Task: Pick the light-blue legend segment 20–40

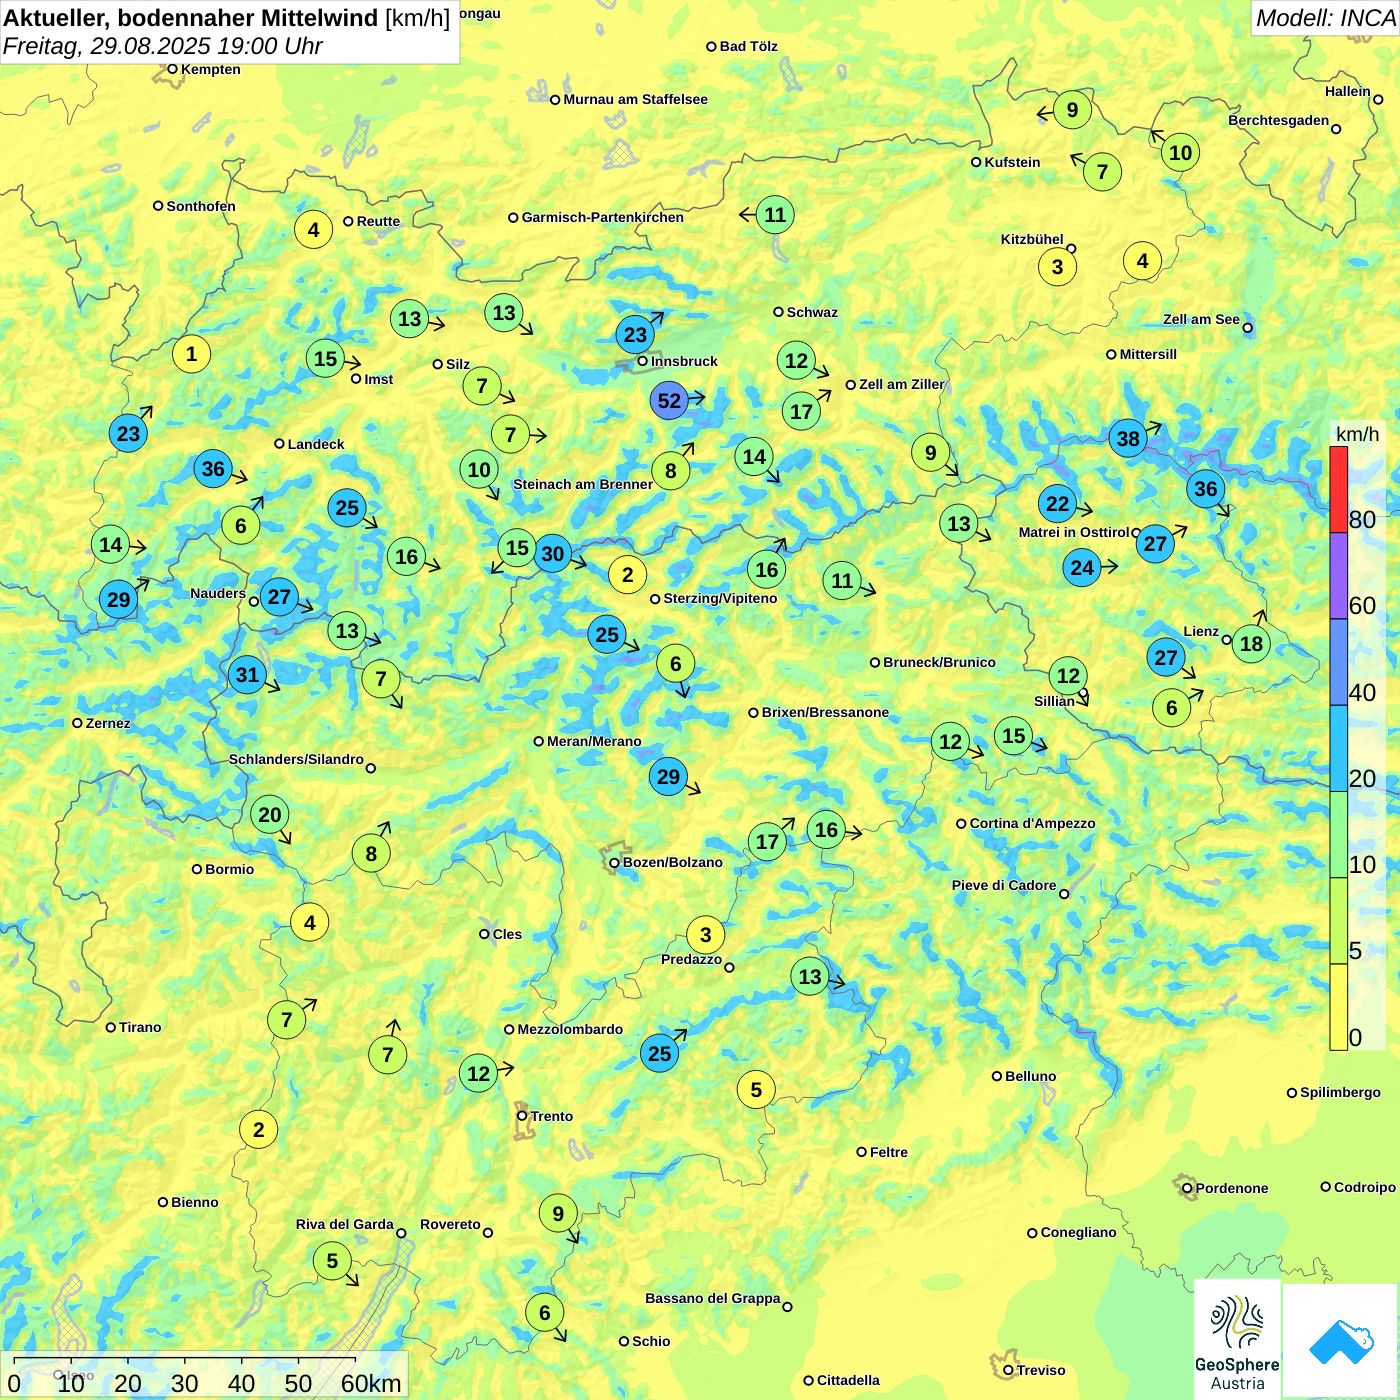Action: point(1338,749)
